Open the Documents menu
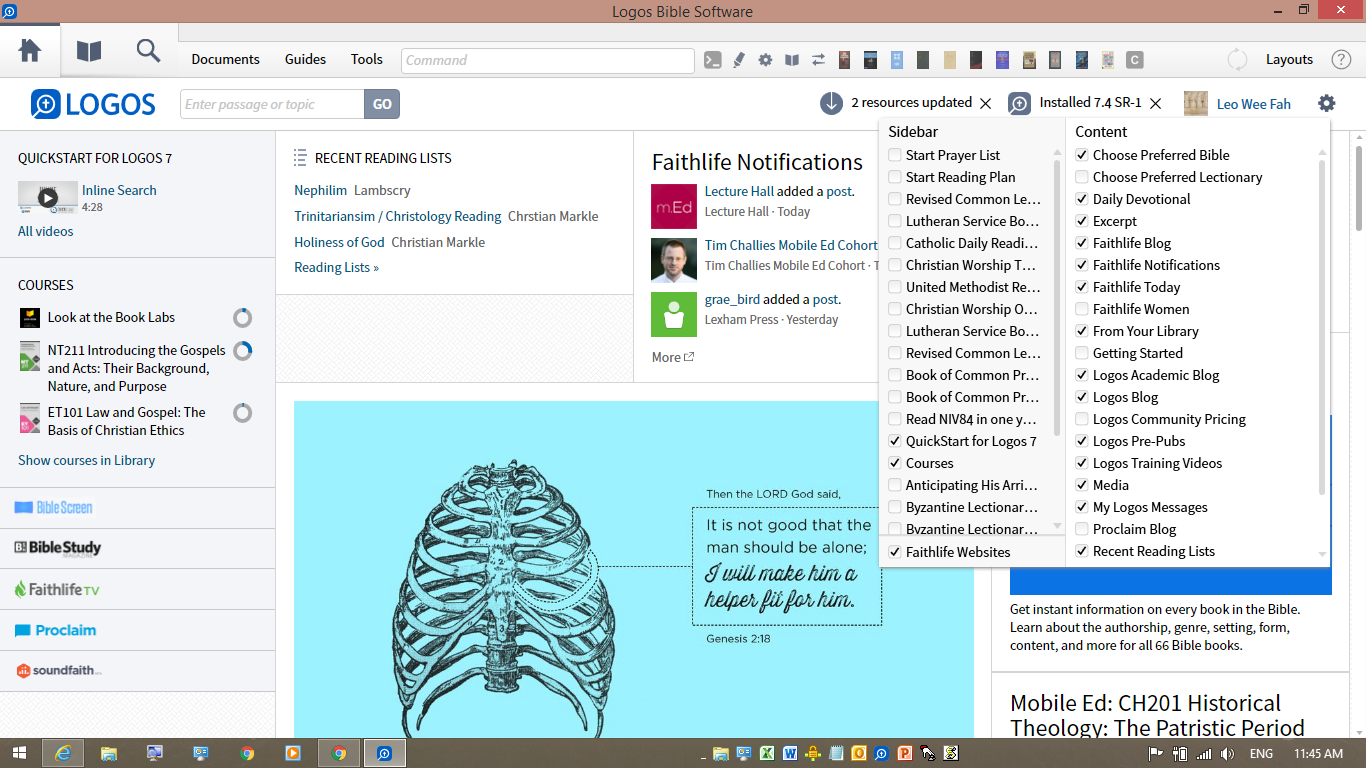Viewport: 1366px width, 768px height. [225, 59]
